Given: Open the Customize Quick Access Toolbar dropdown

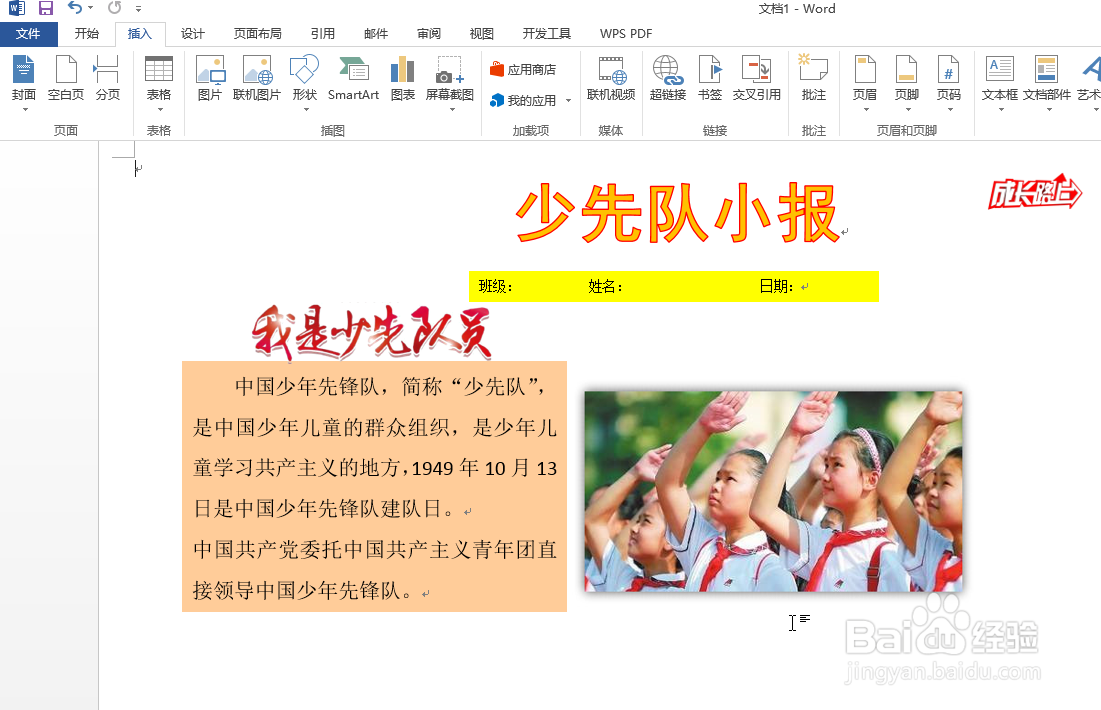Looking at the screenshot, I should point(138,9).
